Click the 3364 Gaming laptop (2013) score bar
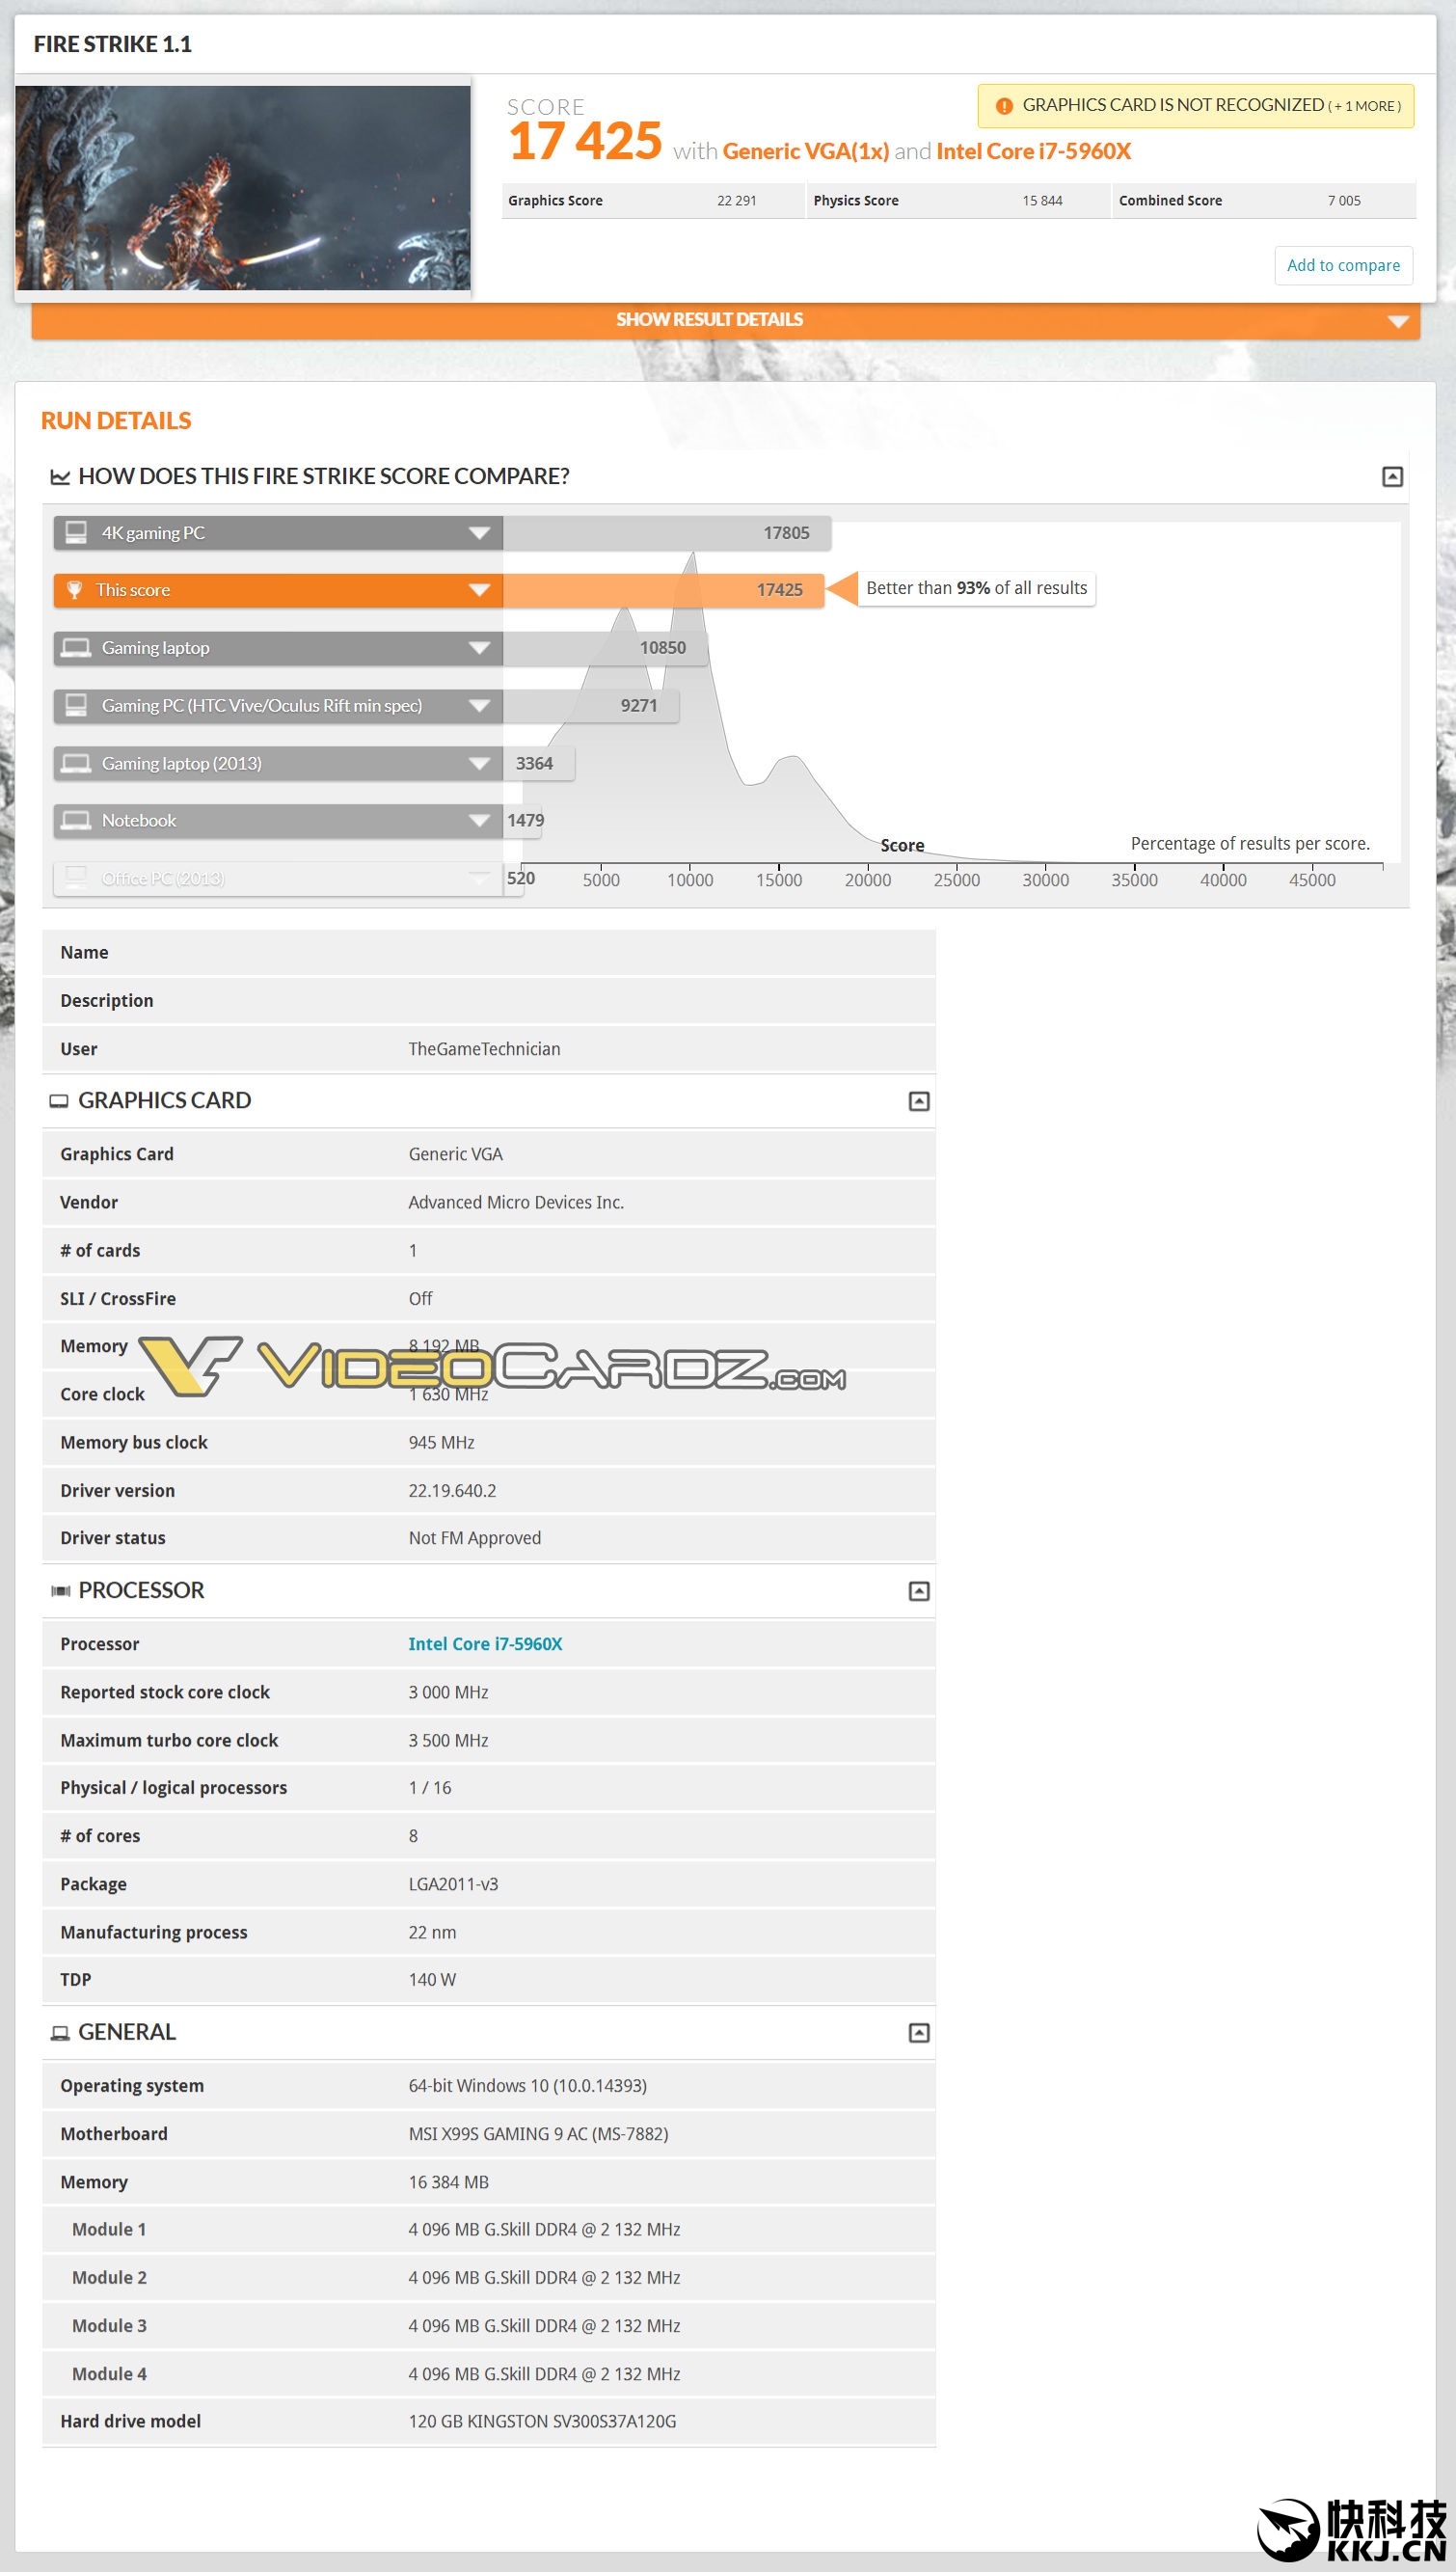Viewport: 1456px width, 2572px height. [539, 764]
